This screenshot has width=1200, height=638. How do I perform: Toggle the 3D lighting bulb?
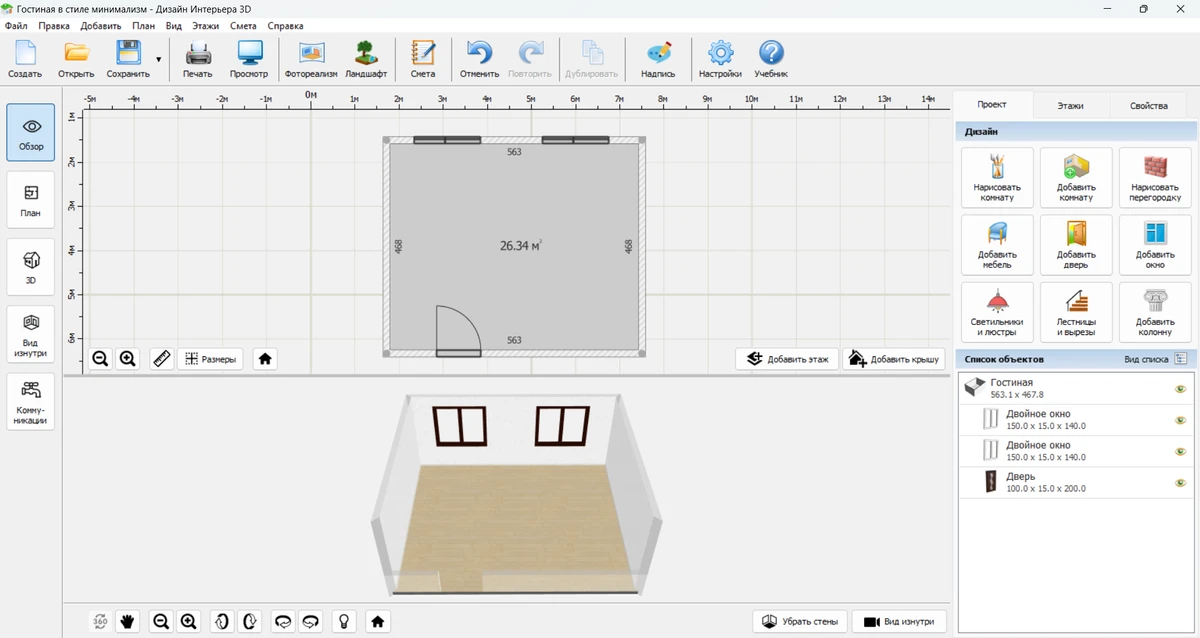click(x=344, y=621)
